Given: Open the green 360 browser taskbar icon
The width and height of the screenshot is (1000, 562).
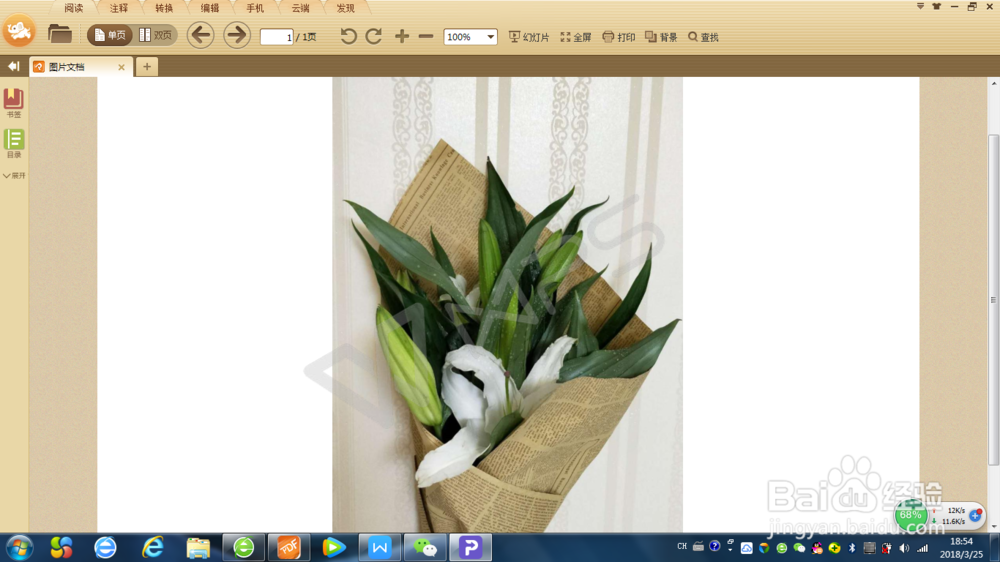Looking at the screenshot, I should pos(243,547).
